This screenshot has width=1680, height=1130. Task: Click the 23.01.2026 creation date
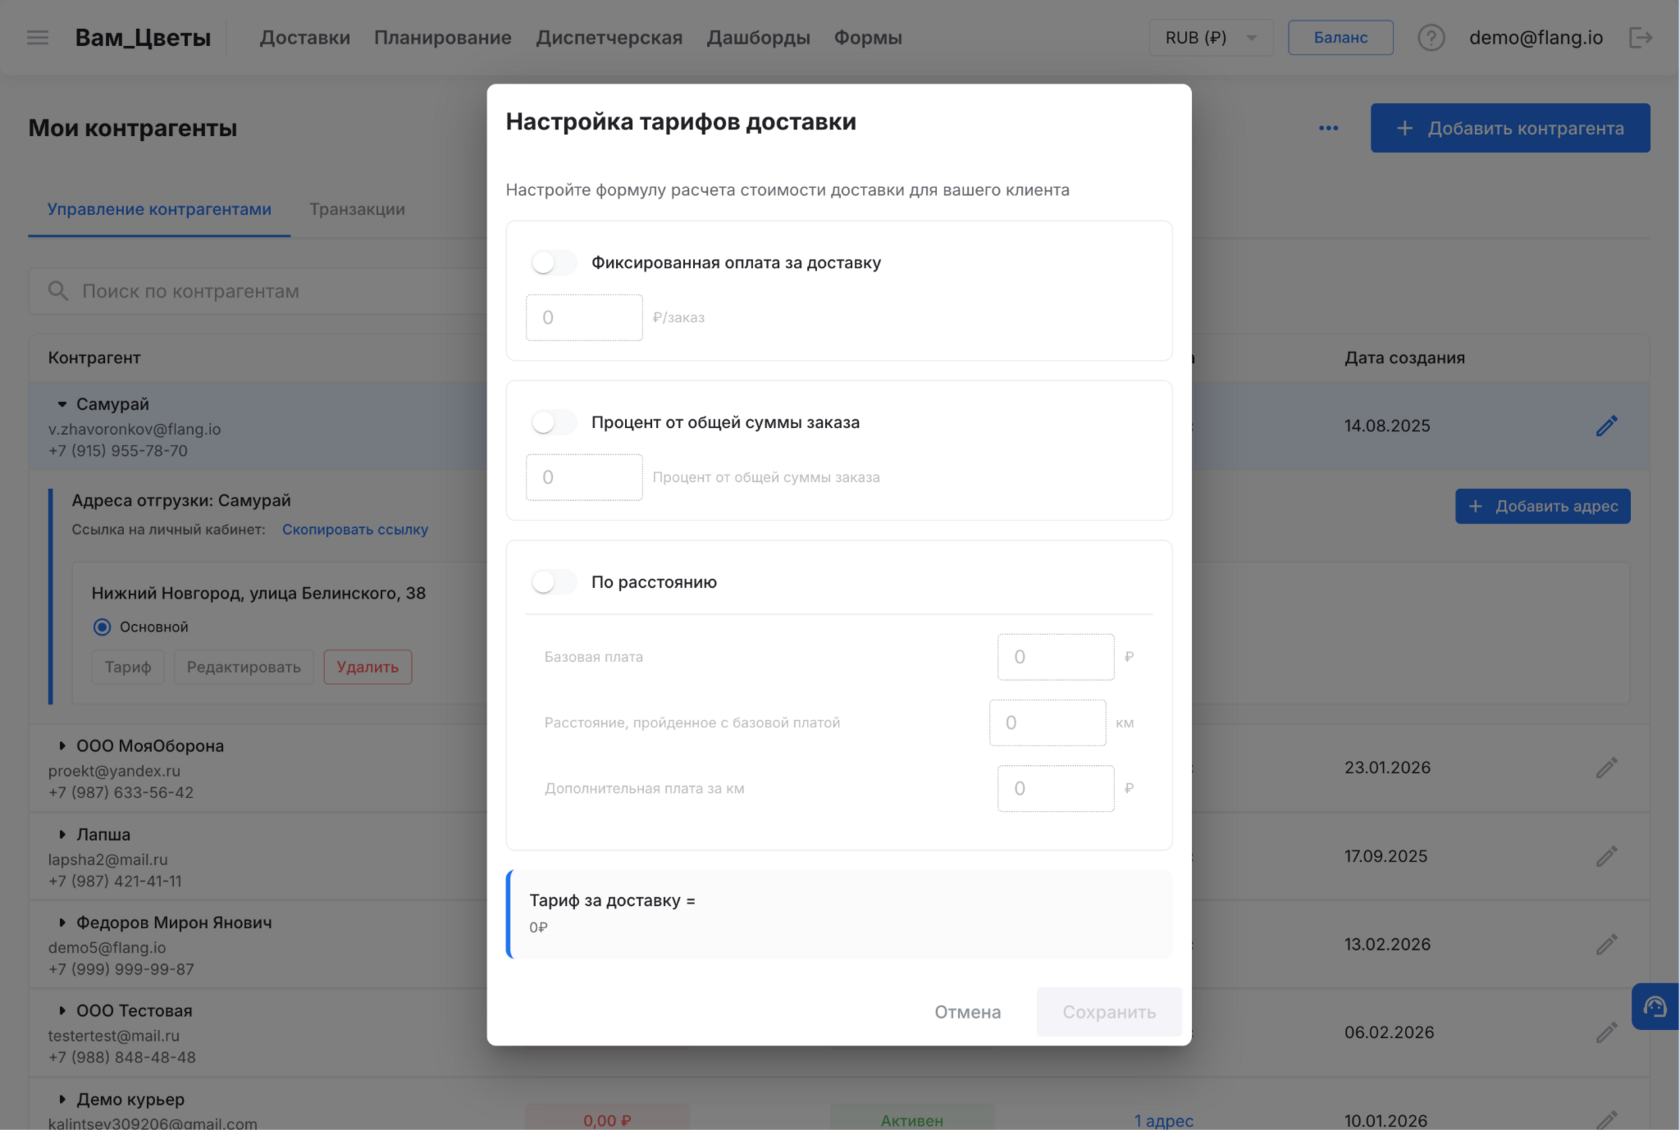point(1388,768)
